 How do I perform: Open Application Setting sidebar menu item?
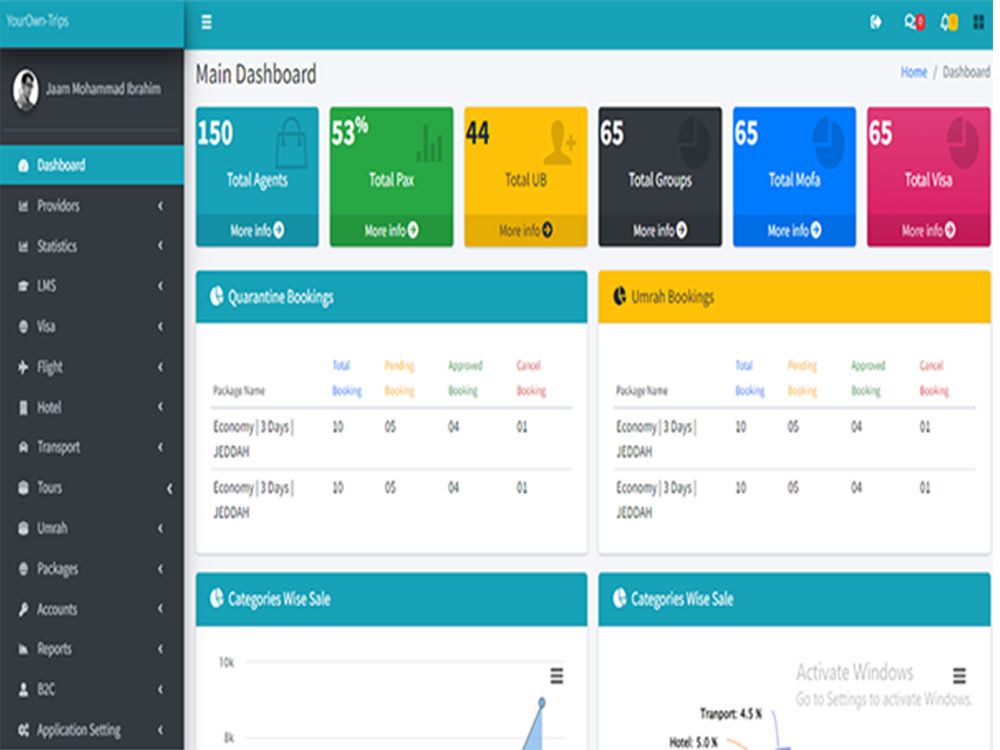point(92,730)
